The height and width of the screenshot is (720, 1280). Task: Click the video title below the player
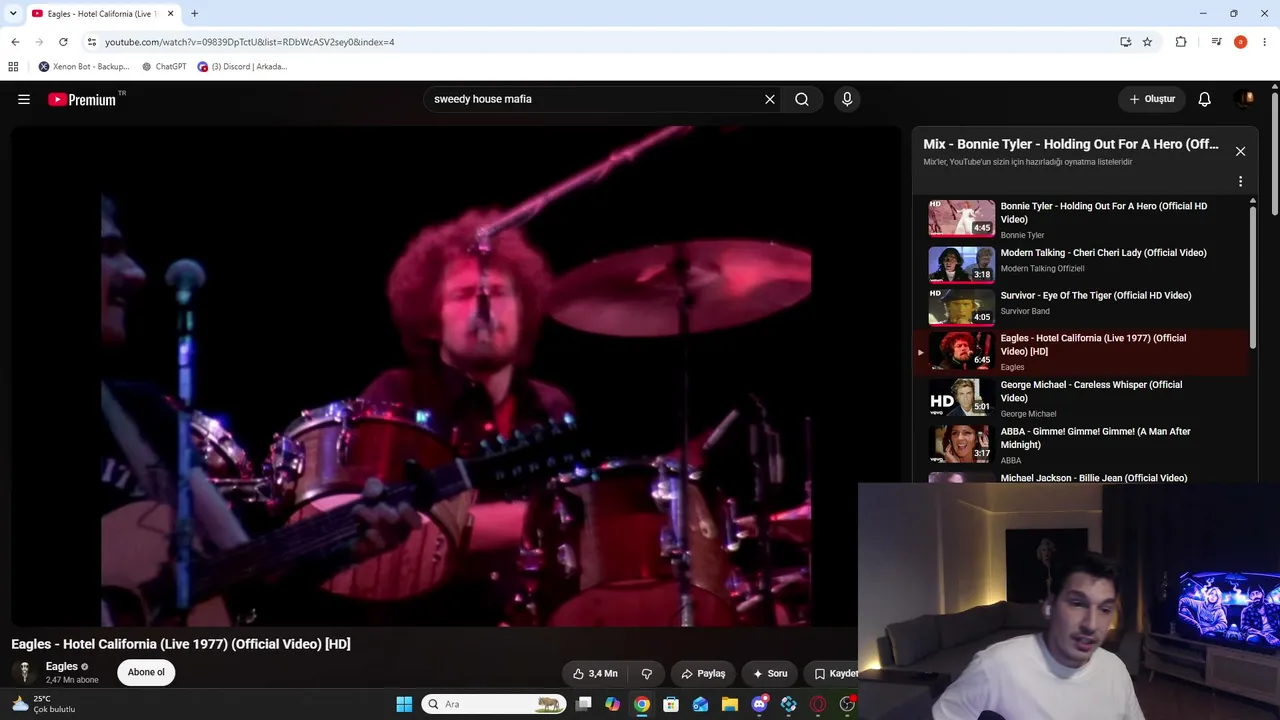coord(181,644)
